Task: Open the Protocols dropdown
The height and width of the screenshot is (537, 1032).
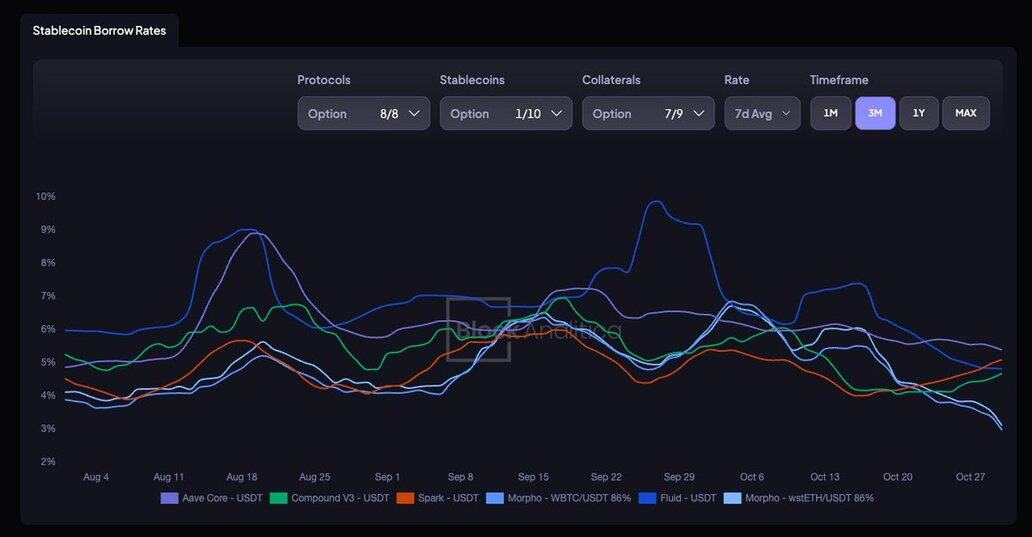Action: pyautogui.click(x=363, y=113)
